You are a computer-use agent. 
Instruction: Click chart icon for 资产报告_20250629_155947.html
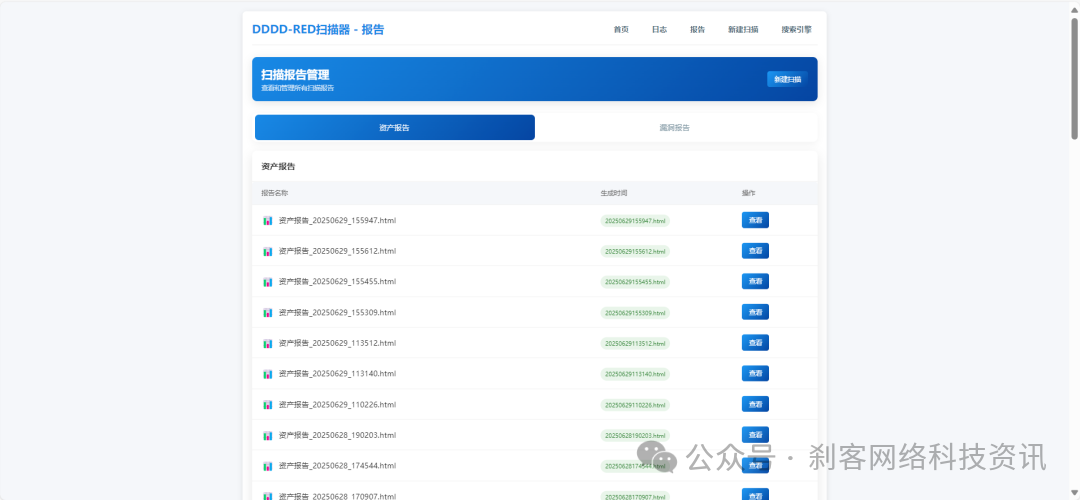coord(268,220)
